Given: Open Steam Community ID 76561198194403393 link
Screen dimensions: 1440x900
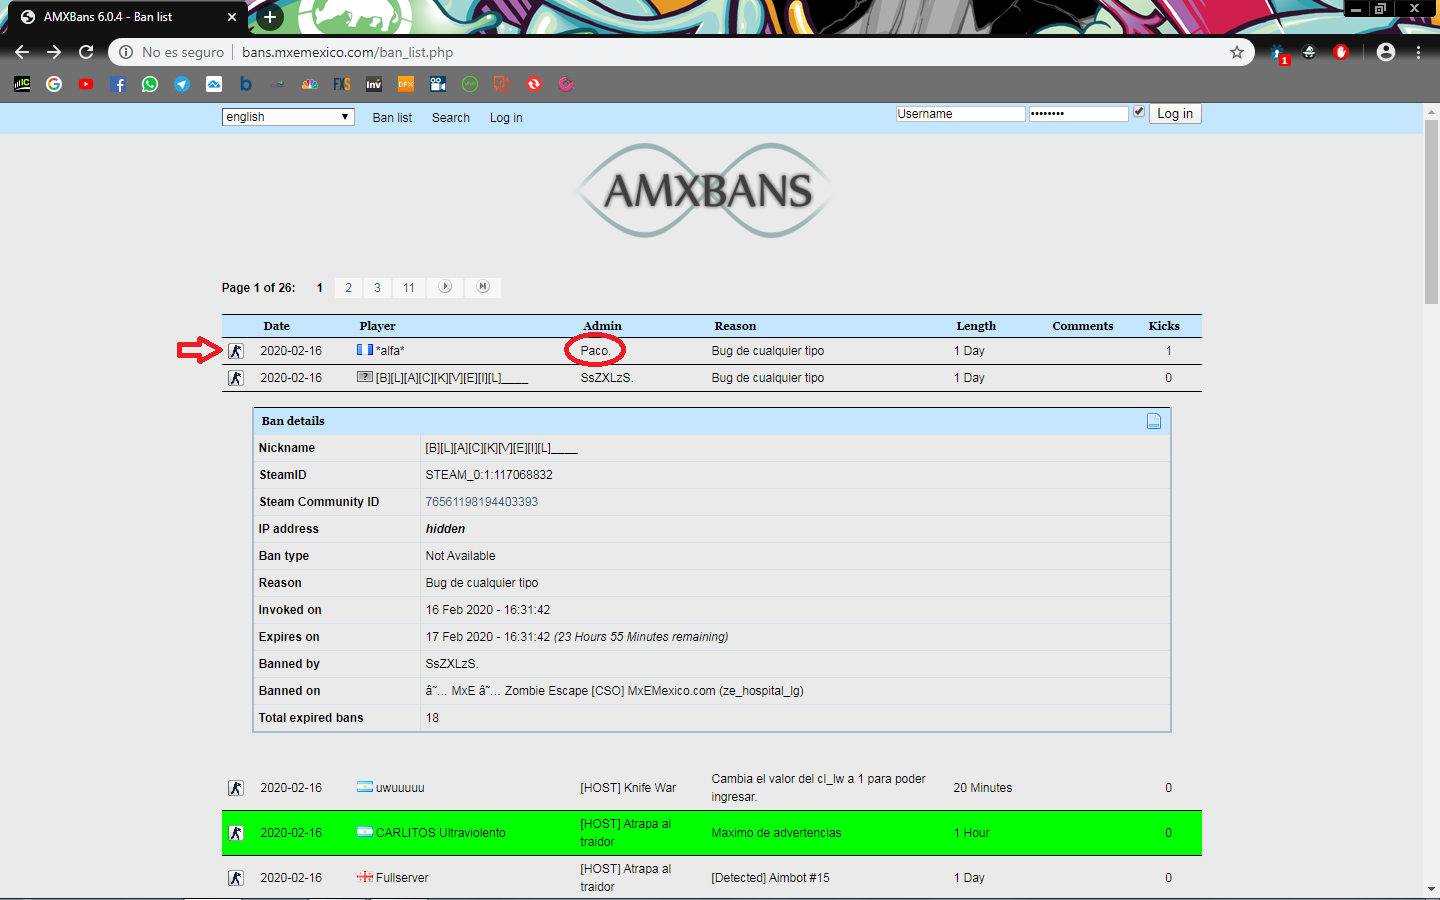Looking at the screenshot, I should (x=482, y=502).
